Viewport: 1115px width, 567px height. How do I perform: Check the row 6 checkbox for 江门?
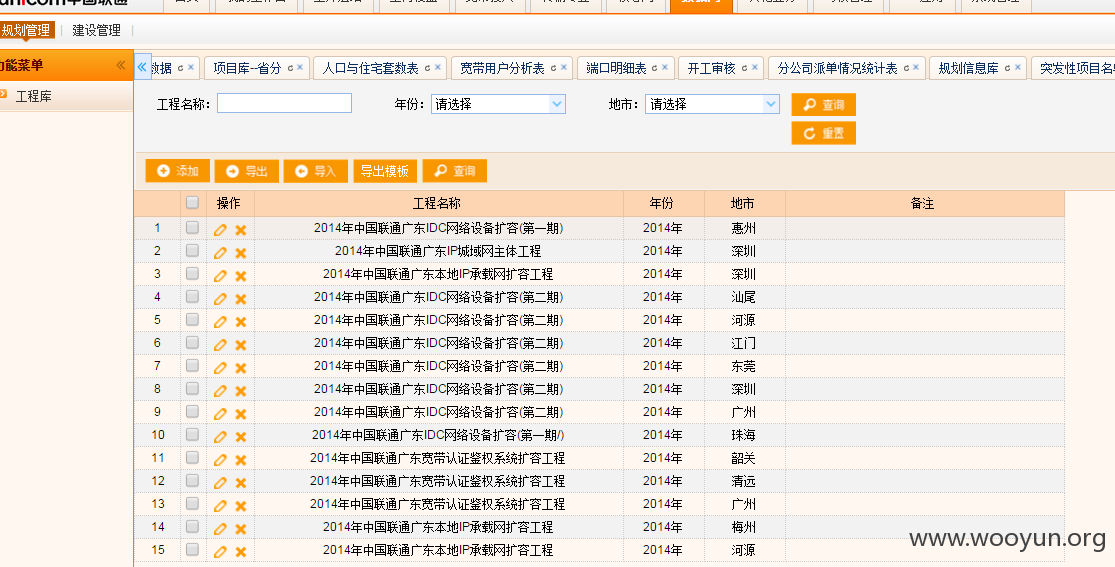coord(192,342)
